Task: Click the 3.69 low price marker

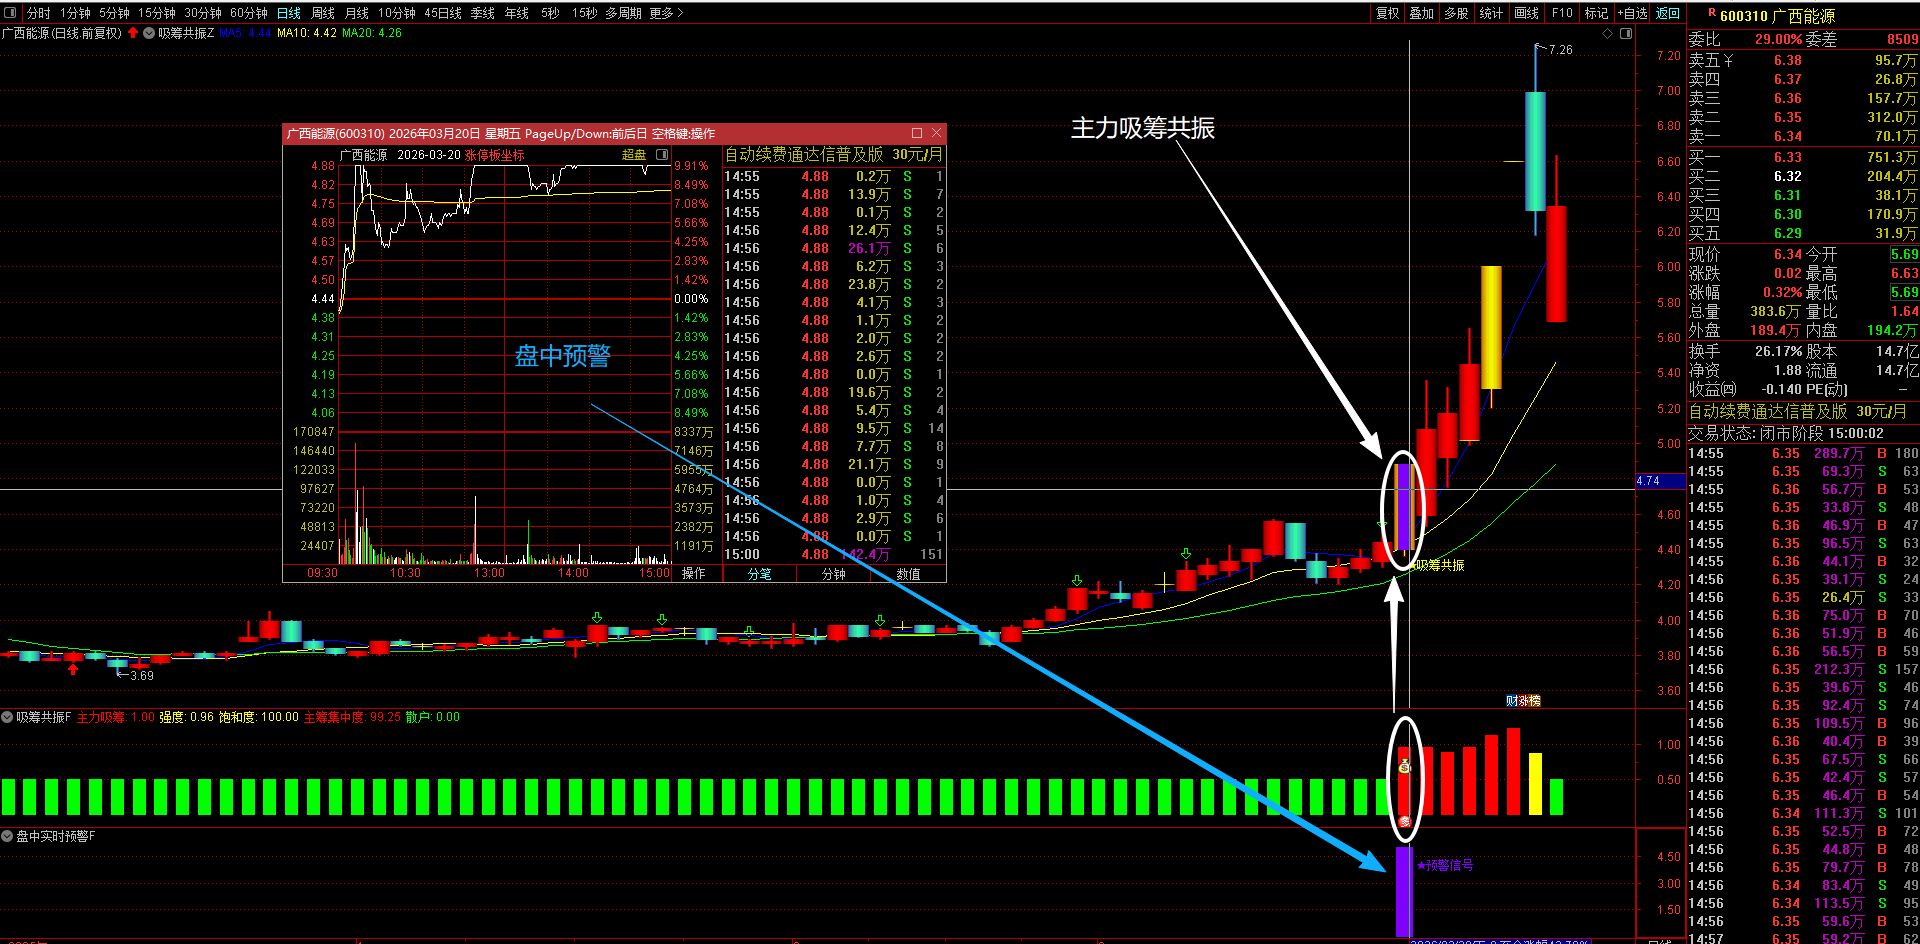Action: (142, 676)
